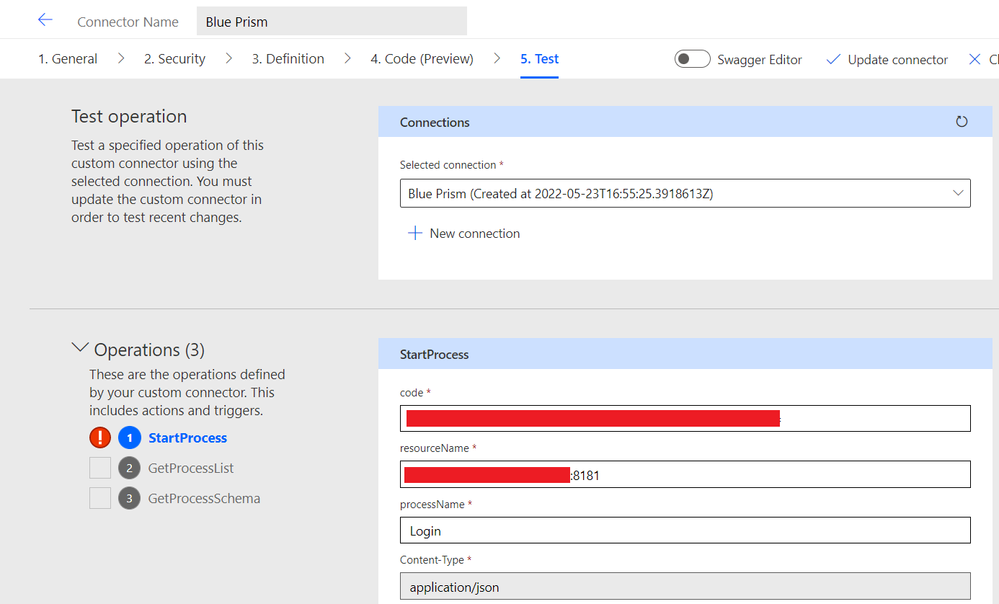Click the Update connector checkmark icon

click(x=833, y=60)
